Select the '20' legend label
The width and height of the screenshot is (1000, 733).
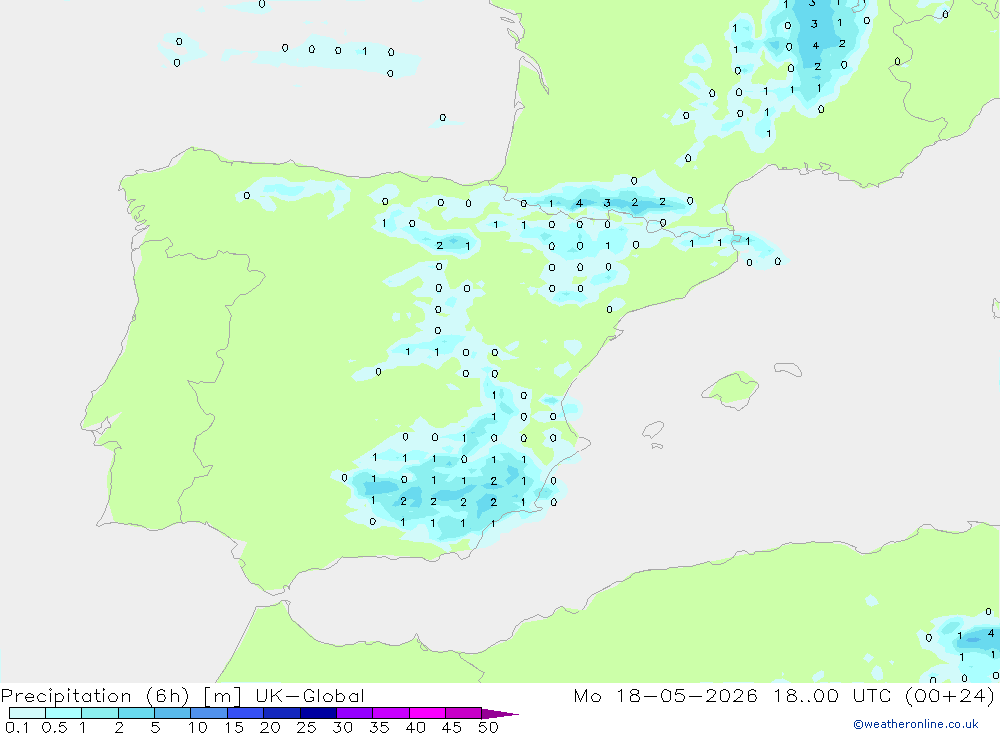[270, 727]
